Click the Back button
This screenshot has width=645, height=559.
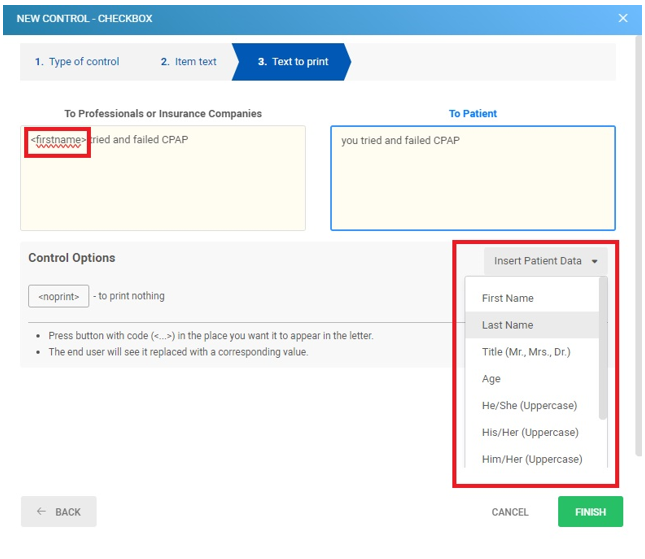59,512
